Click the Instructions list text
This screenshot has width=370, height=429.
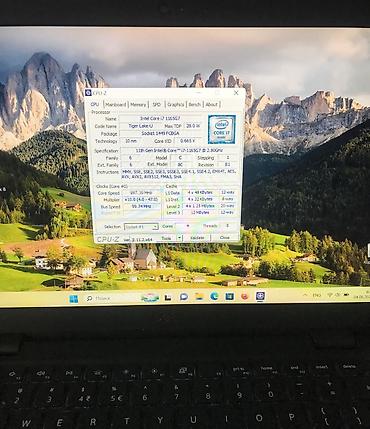click(x=179, y=173)
